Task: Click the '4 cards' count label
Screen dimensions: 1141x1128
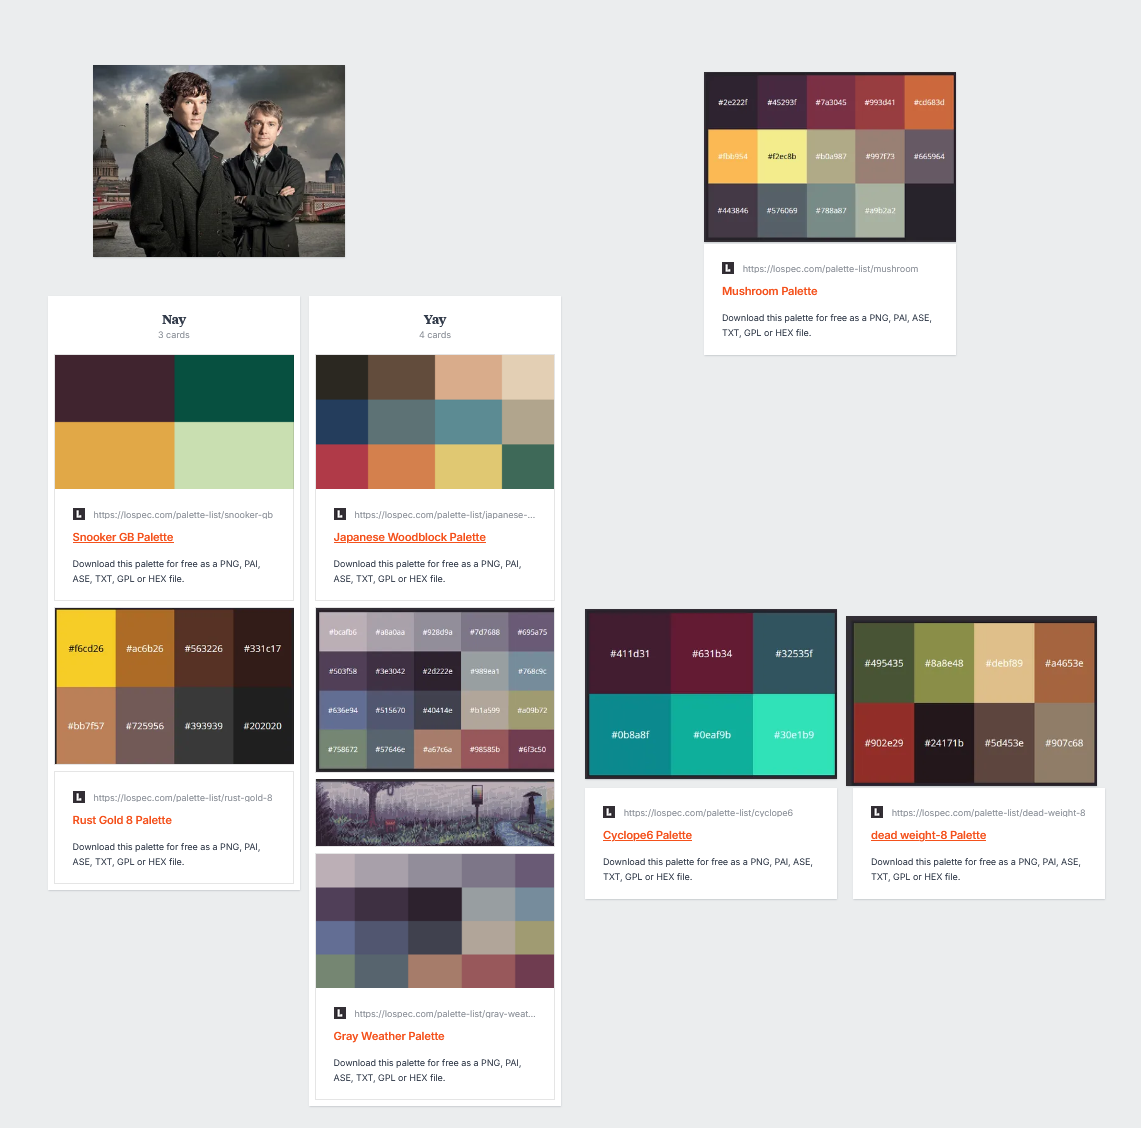Action: point(435,335)
